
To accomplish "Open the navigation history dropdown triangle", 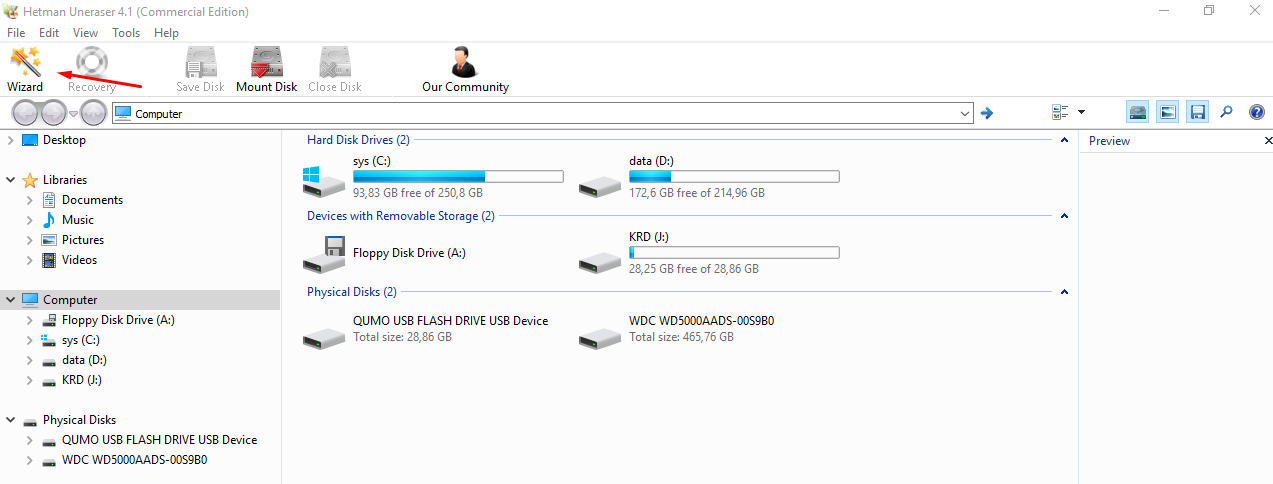I will 73,114.
